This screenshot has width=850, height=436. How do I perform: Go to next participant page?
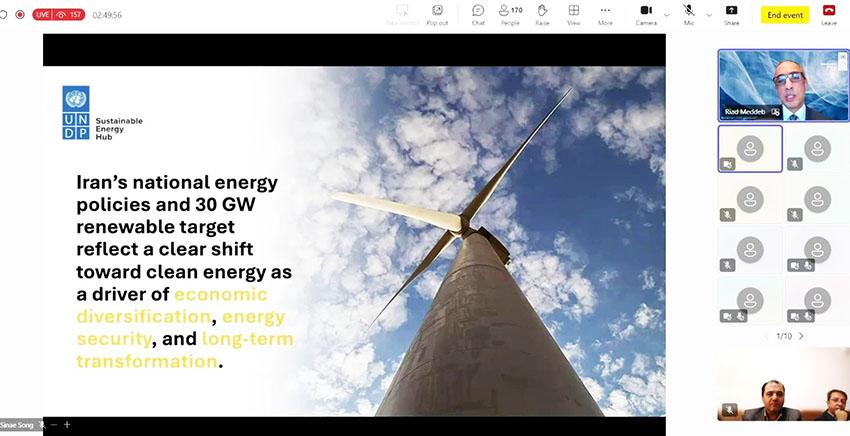coord(801,336)
